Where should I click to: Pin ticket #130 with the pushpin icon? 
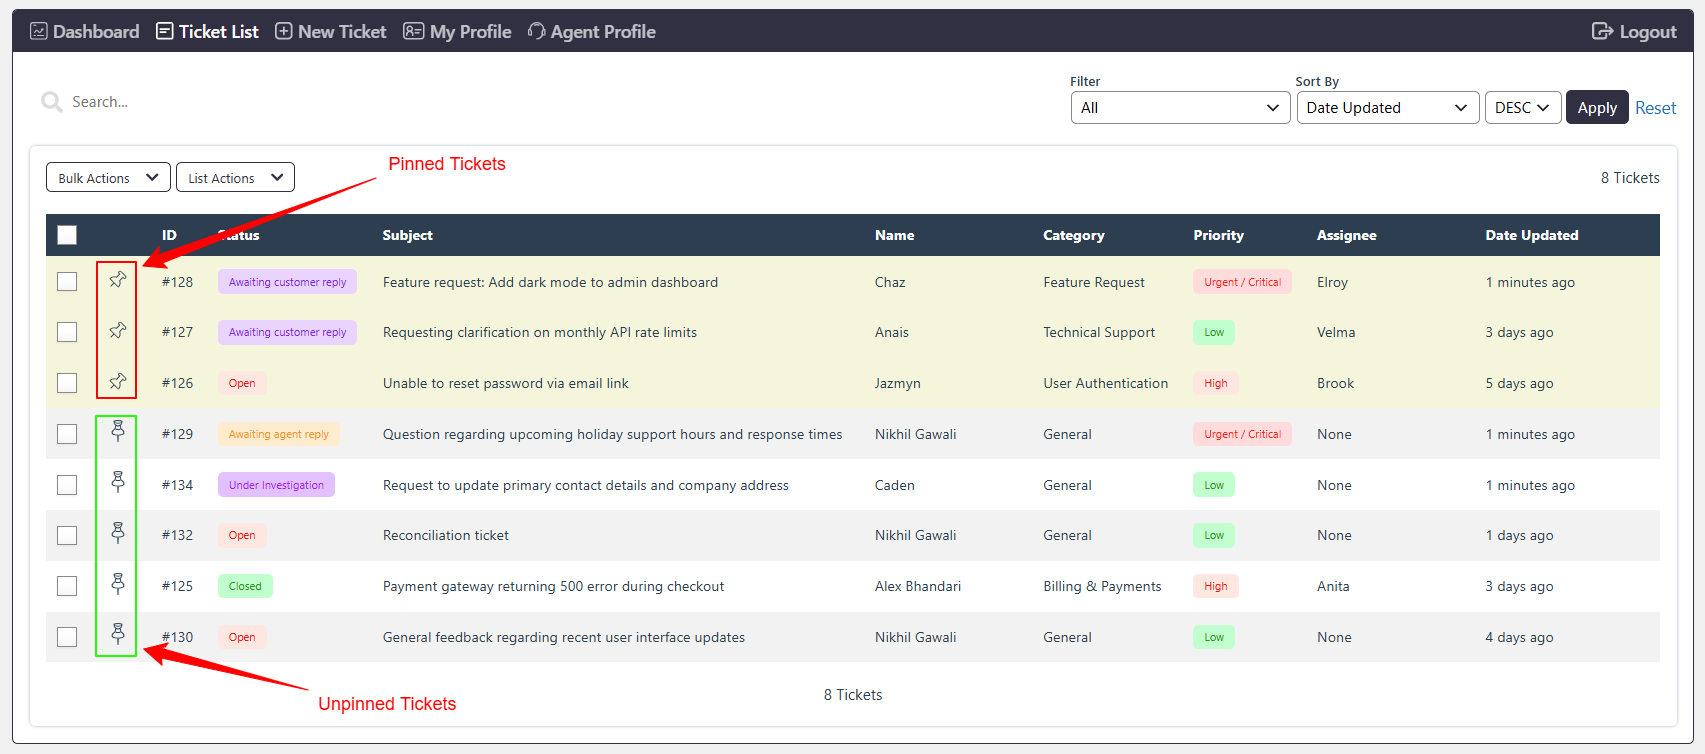pyautogui.click(x=118, y=634)
